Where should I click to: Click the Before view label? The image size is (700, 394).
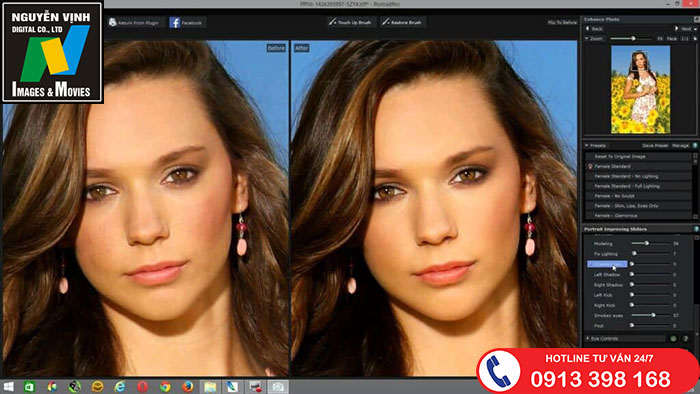pyautogui.click(x=276, y=48)
